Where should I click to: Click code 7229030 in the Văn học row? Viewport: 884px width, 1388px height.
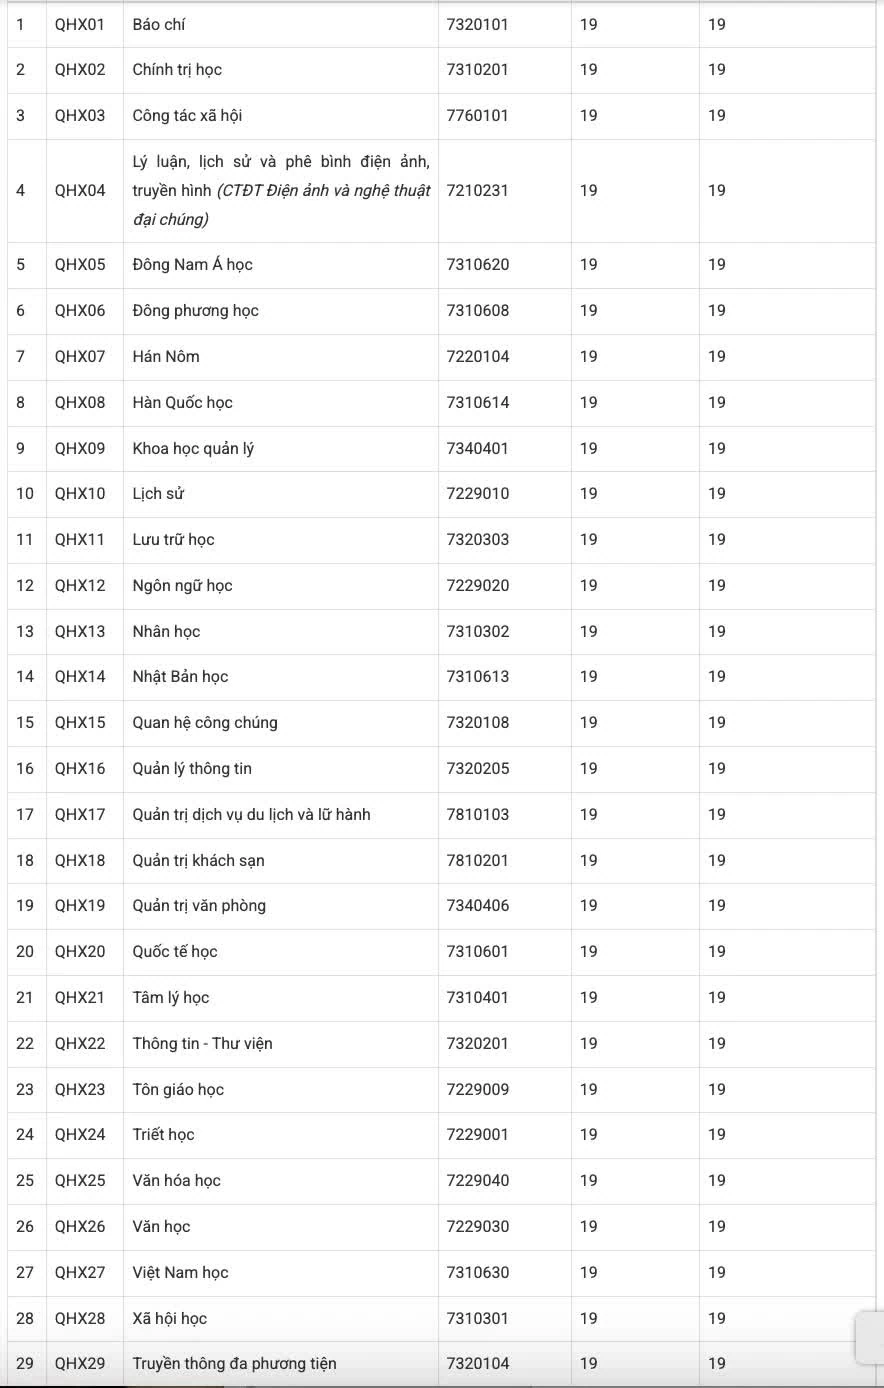point(478,1227)
